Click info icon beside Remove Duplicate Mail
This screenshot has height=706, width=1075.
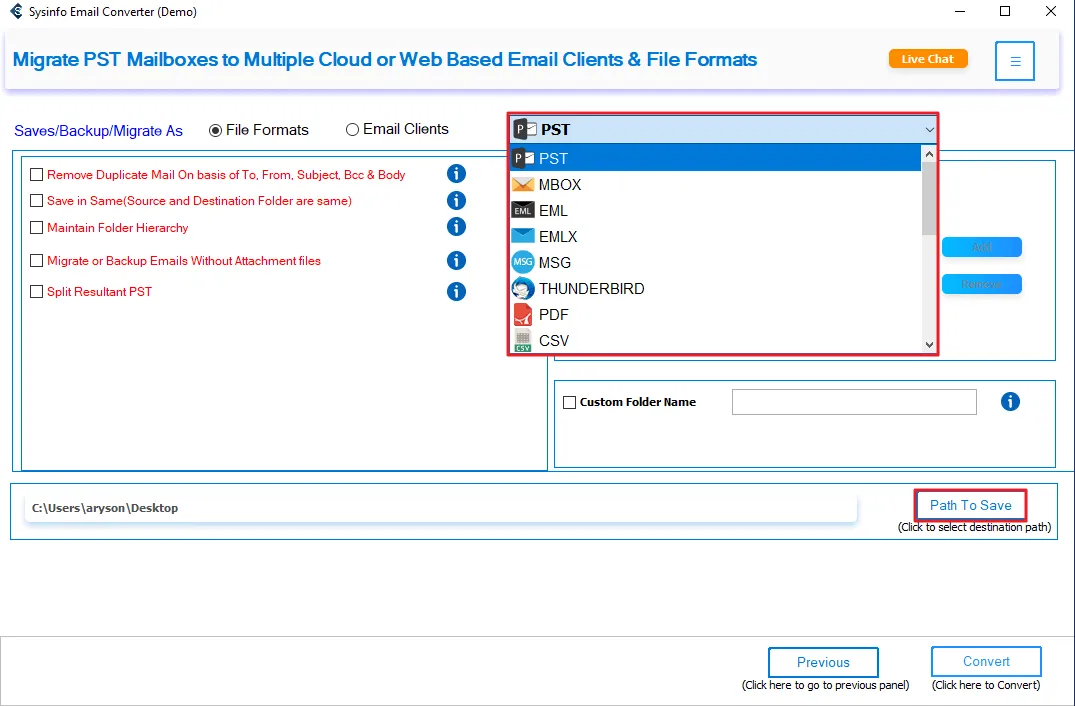coord(456,174)
